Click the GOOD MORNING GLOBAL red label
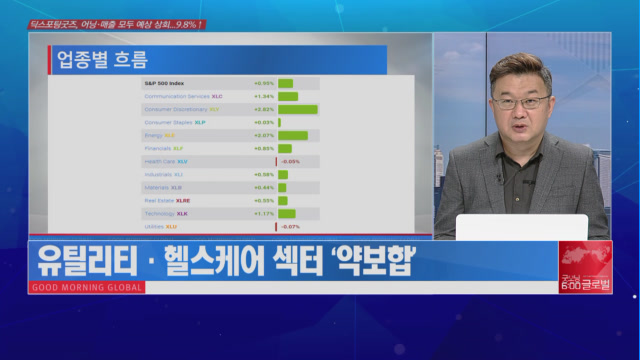Screen dimensions: 640x360 [87, 287]
